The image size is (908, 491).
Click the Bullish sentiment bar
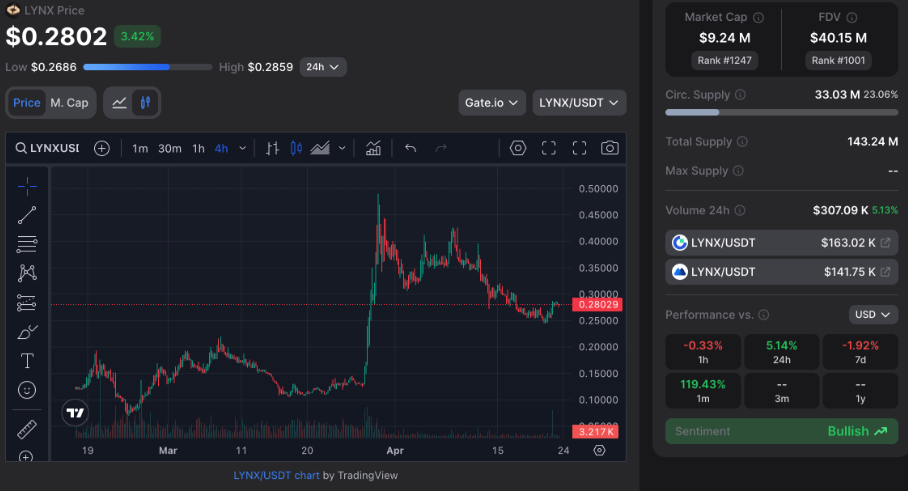tap(781, 431)
